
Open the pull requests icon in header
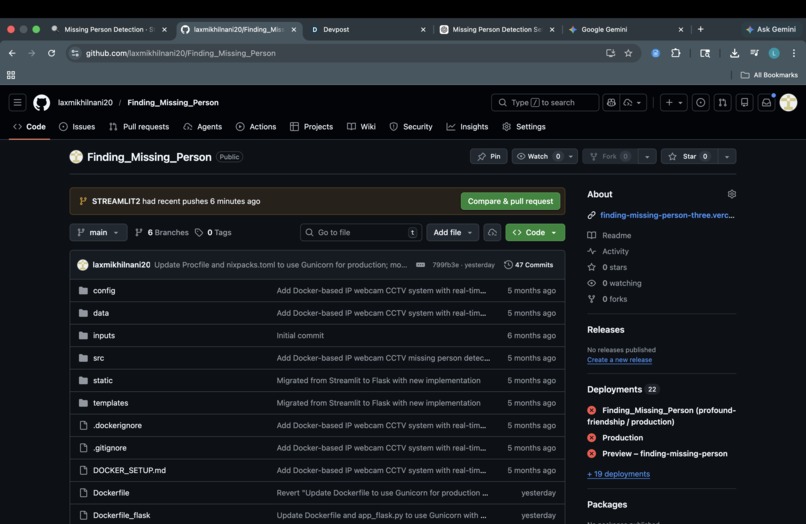pos(722,103)
